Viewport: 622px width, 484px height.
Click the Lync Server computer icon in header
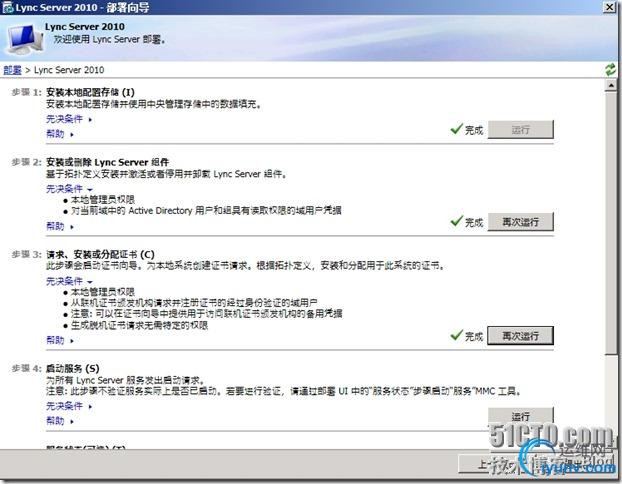pyautogui.click(x=24, y=39)
